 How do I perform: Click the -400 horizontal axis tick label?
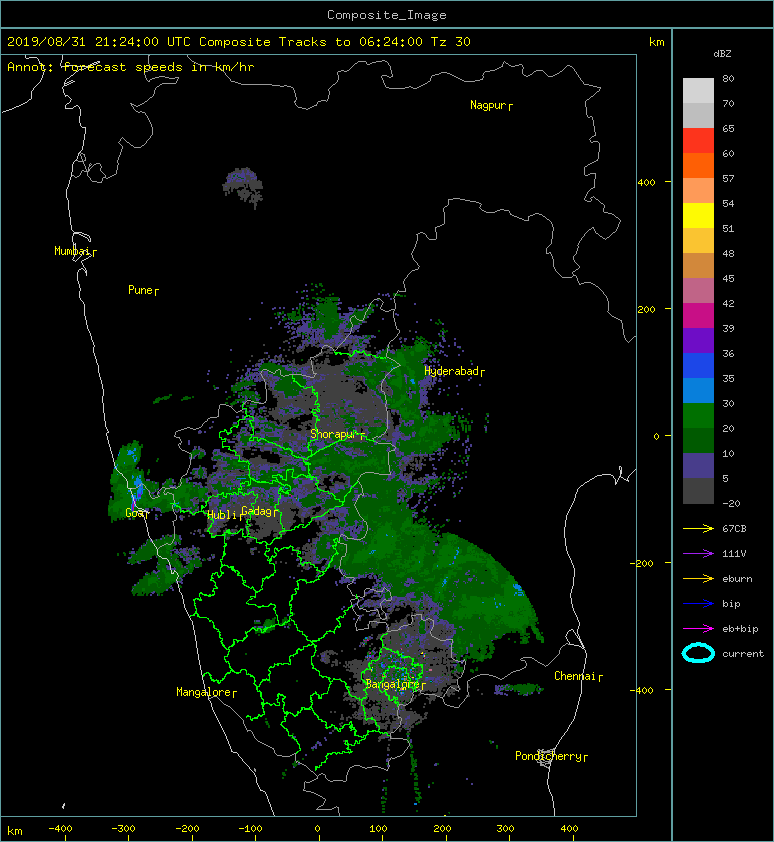pyautogui.click(x=60, y=829)
